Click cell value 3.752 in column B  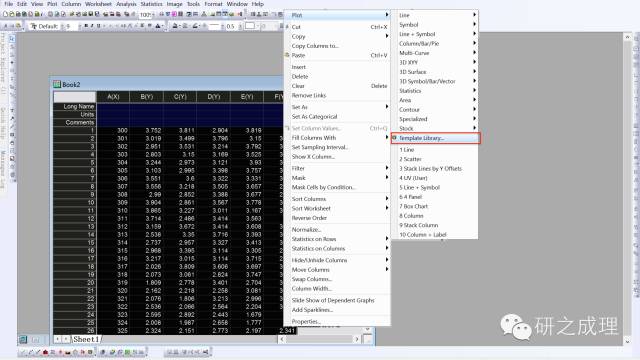(153, 131)
